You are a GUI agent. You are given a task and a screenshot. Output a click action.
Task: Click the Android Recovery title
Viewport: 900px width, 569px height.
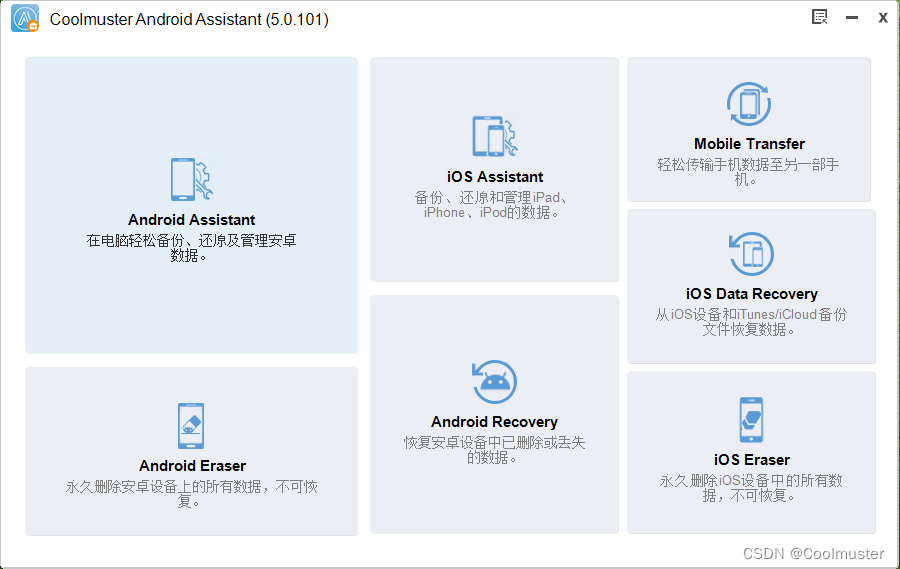pyautogui.click(x=494, y=422)
